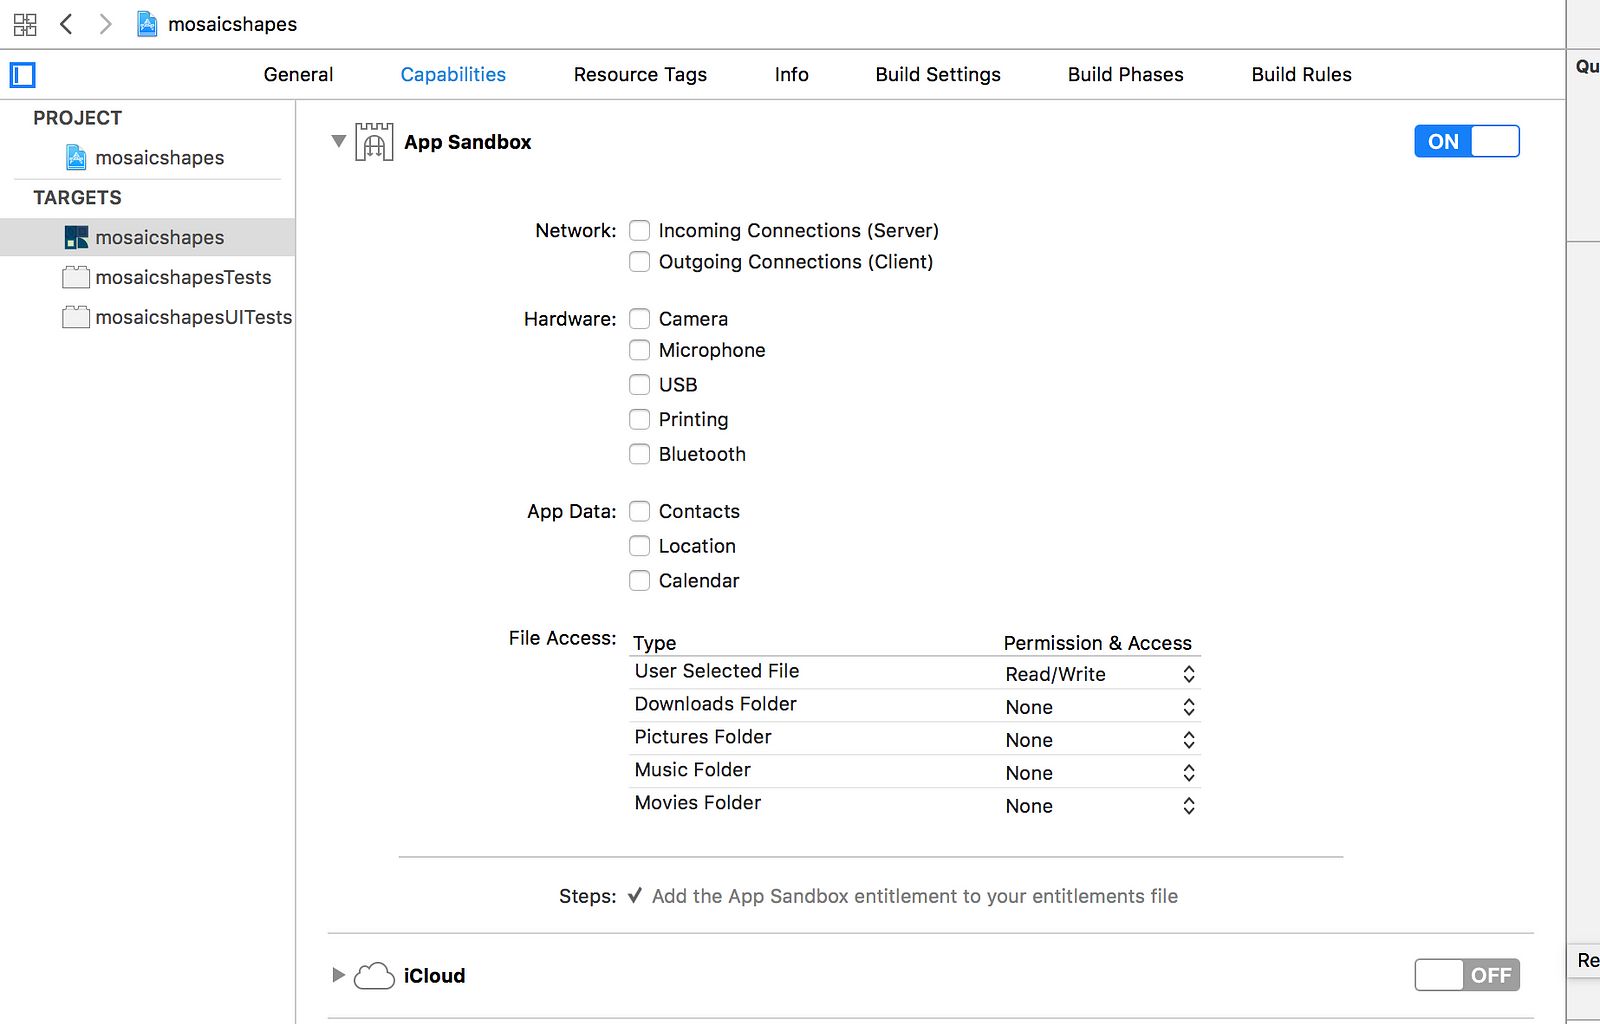Toggle the targets list sidebar icon

[x=23, y=75]
